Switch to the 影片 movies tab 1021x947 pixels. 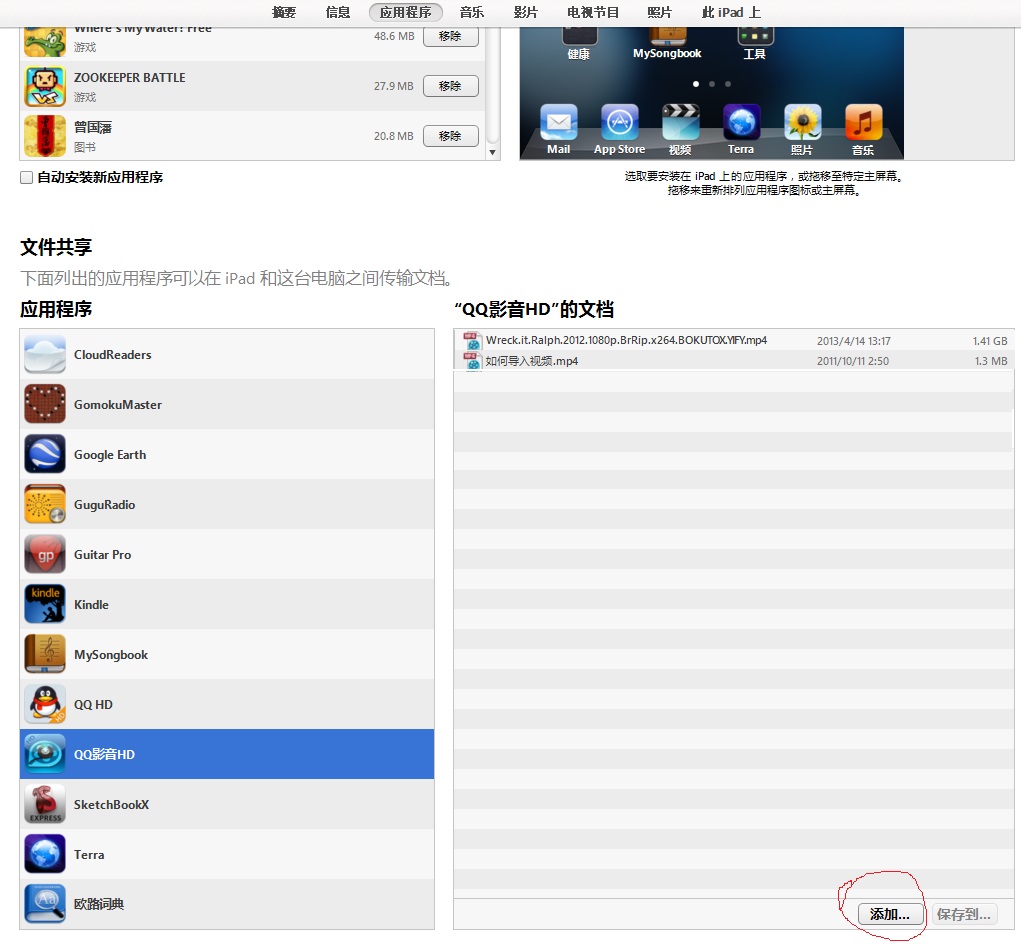(x=525, y=12)
